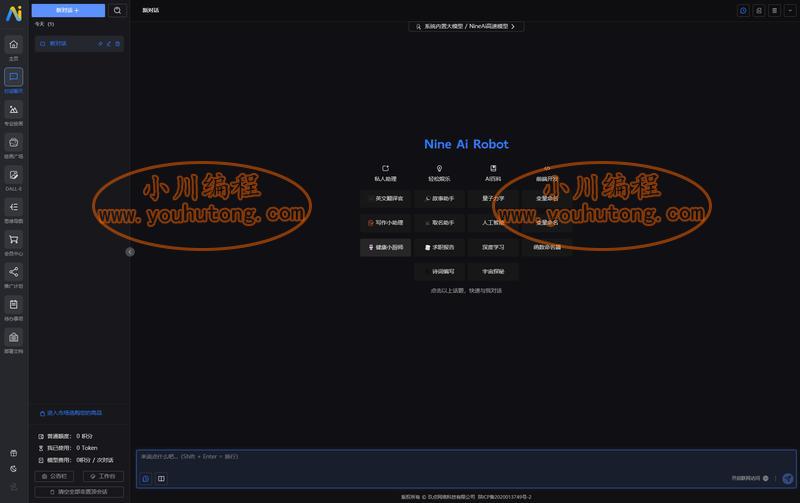The height and width of the screenshot is (503, 800).
Task: Send message with the round send button
Action: [x=788, y=479]
